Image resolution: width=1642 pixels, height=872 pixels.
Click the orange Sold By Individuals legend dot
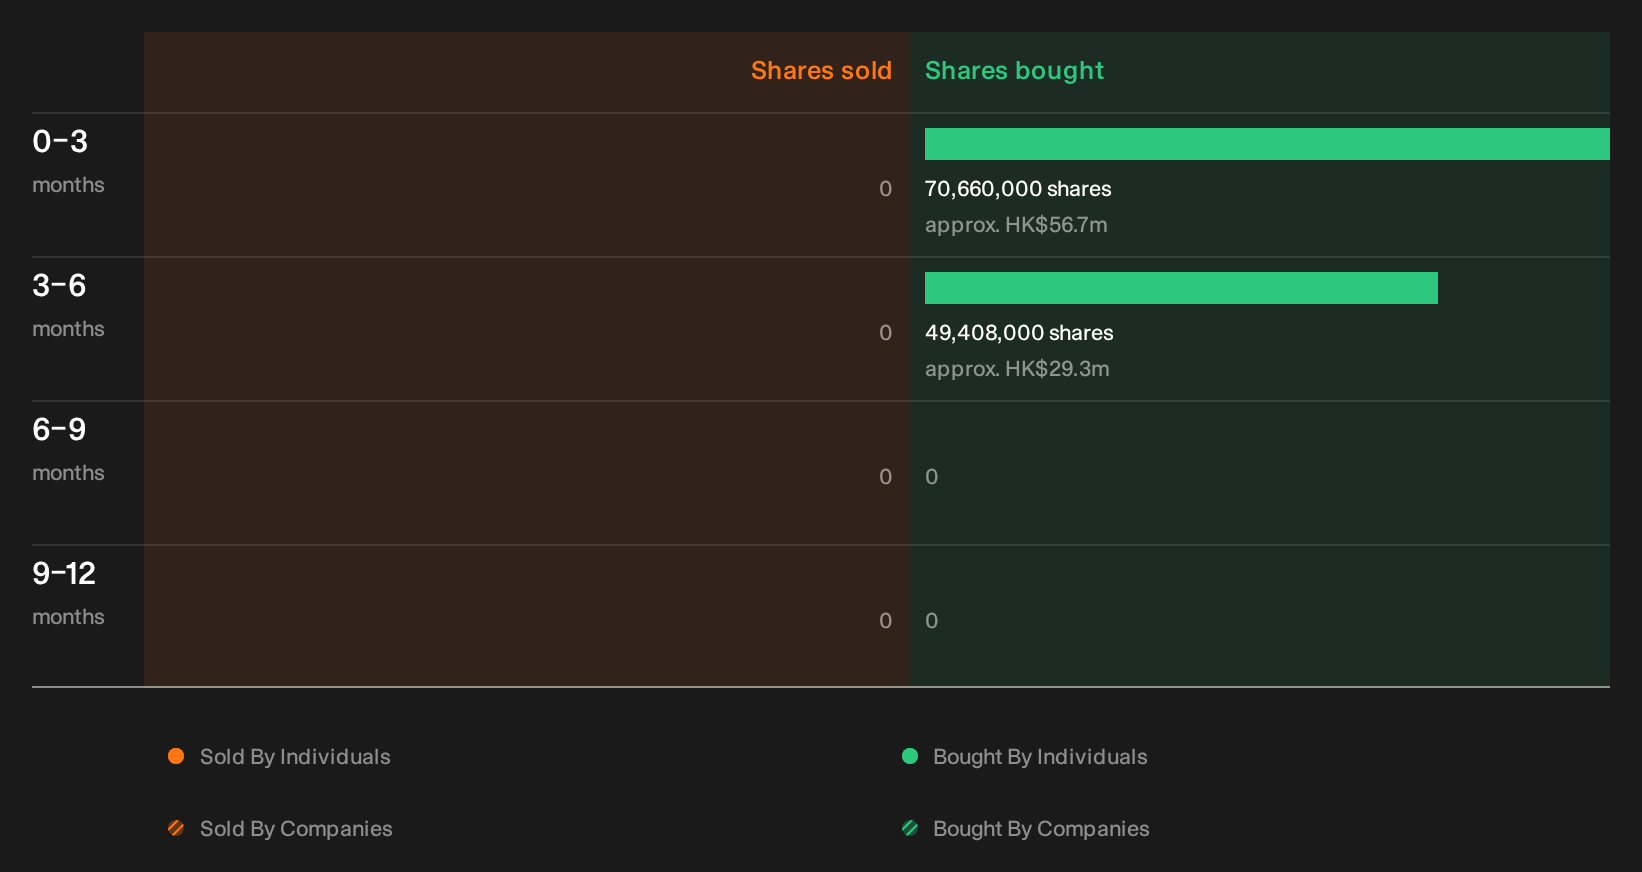[176, 756]
